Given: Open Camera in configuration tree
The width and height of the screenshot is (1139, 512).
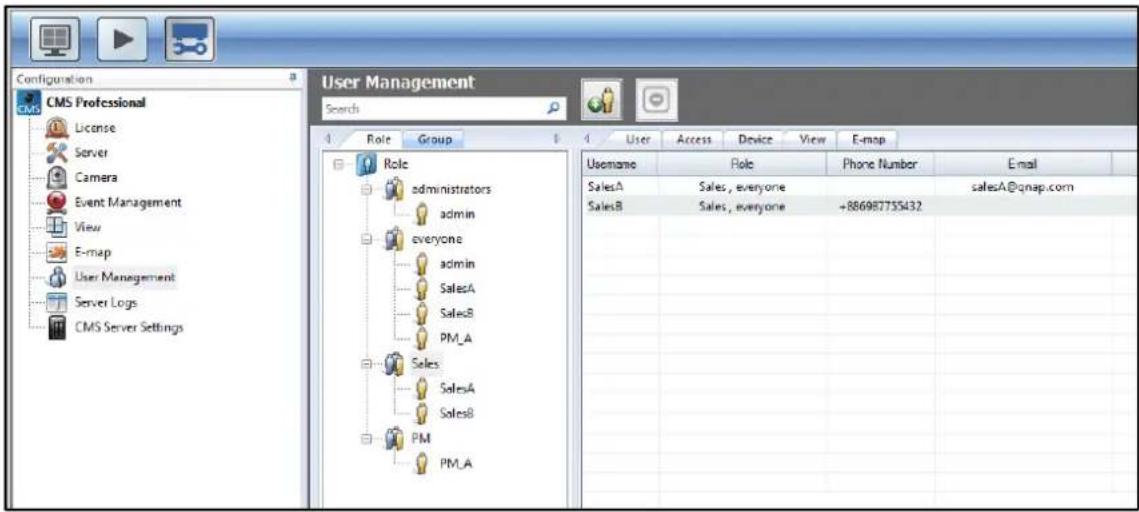Looking at the screenshot, I should [94, 178].
